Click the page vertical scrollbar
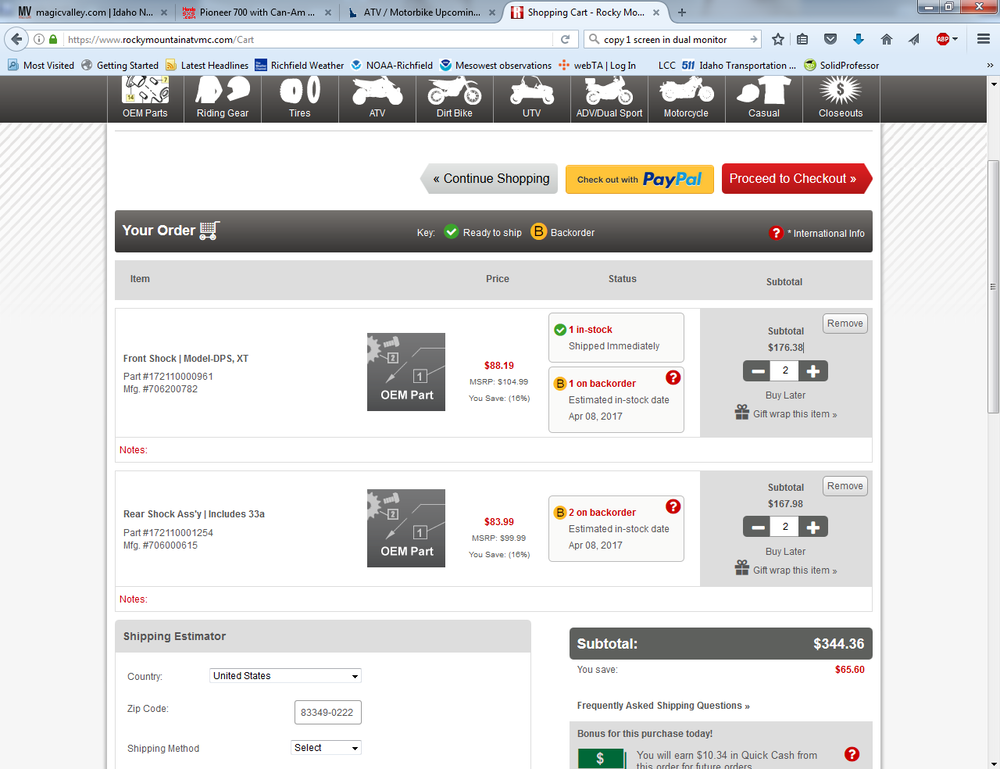The width and height of the screenshot is (1000, 769). (x=993, y=287)
